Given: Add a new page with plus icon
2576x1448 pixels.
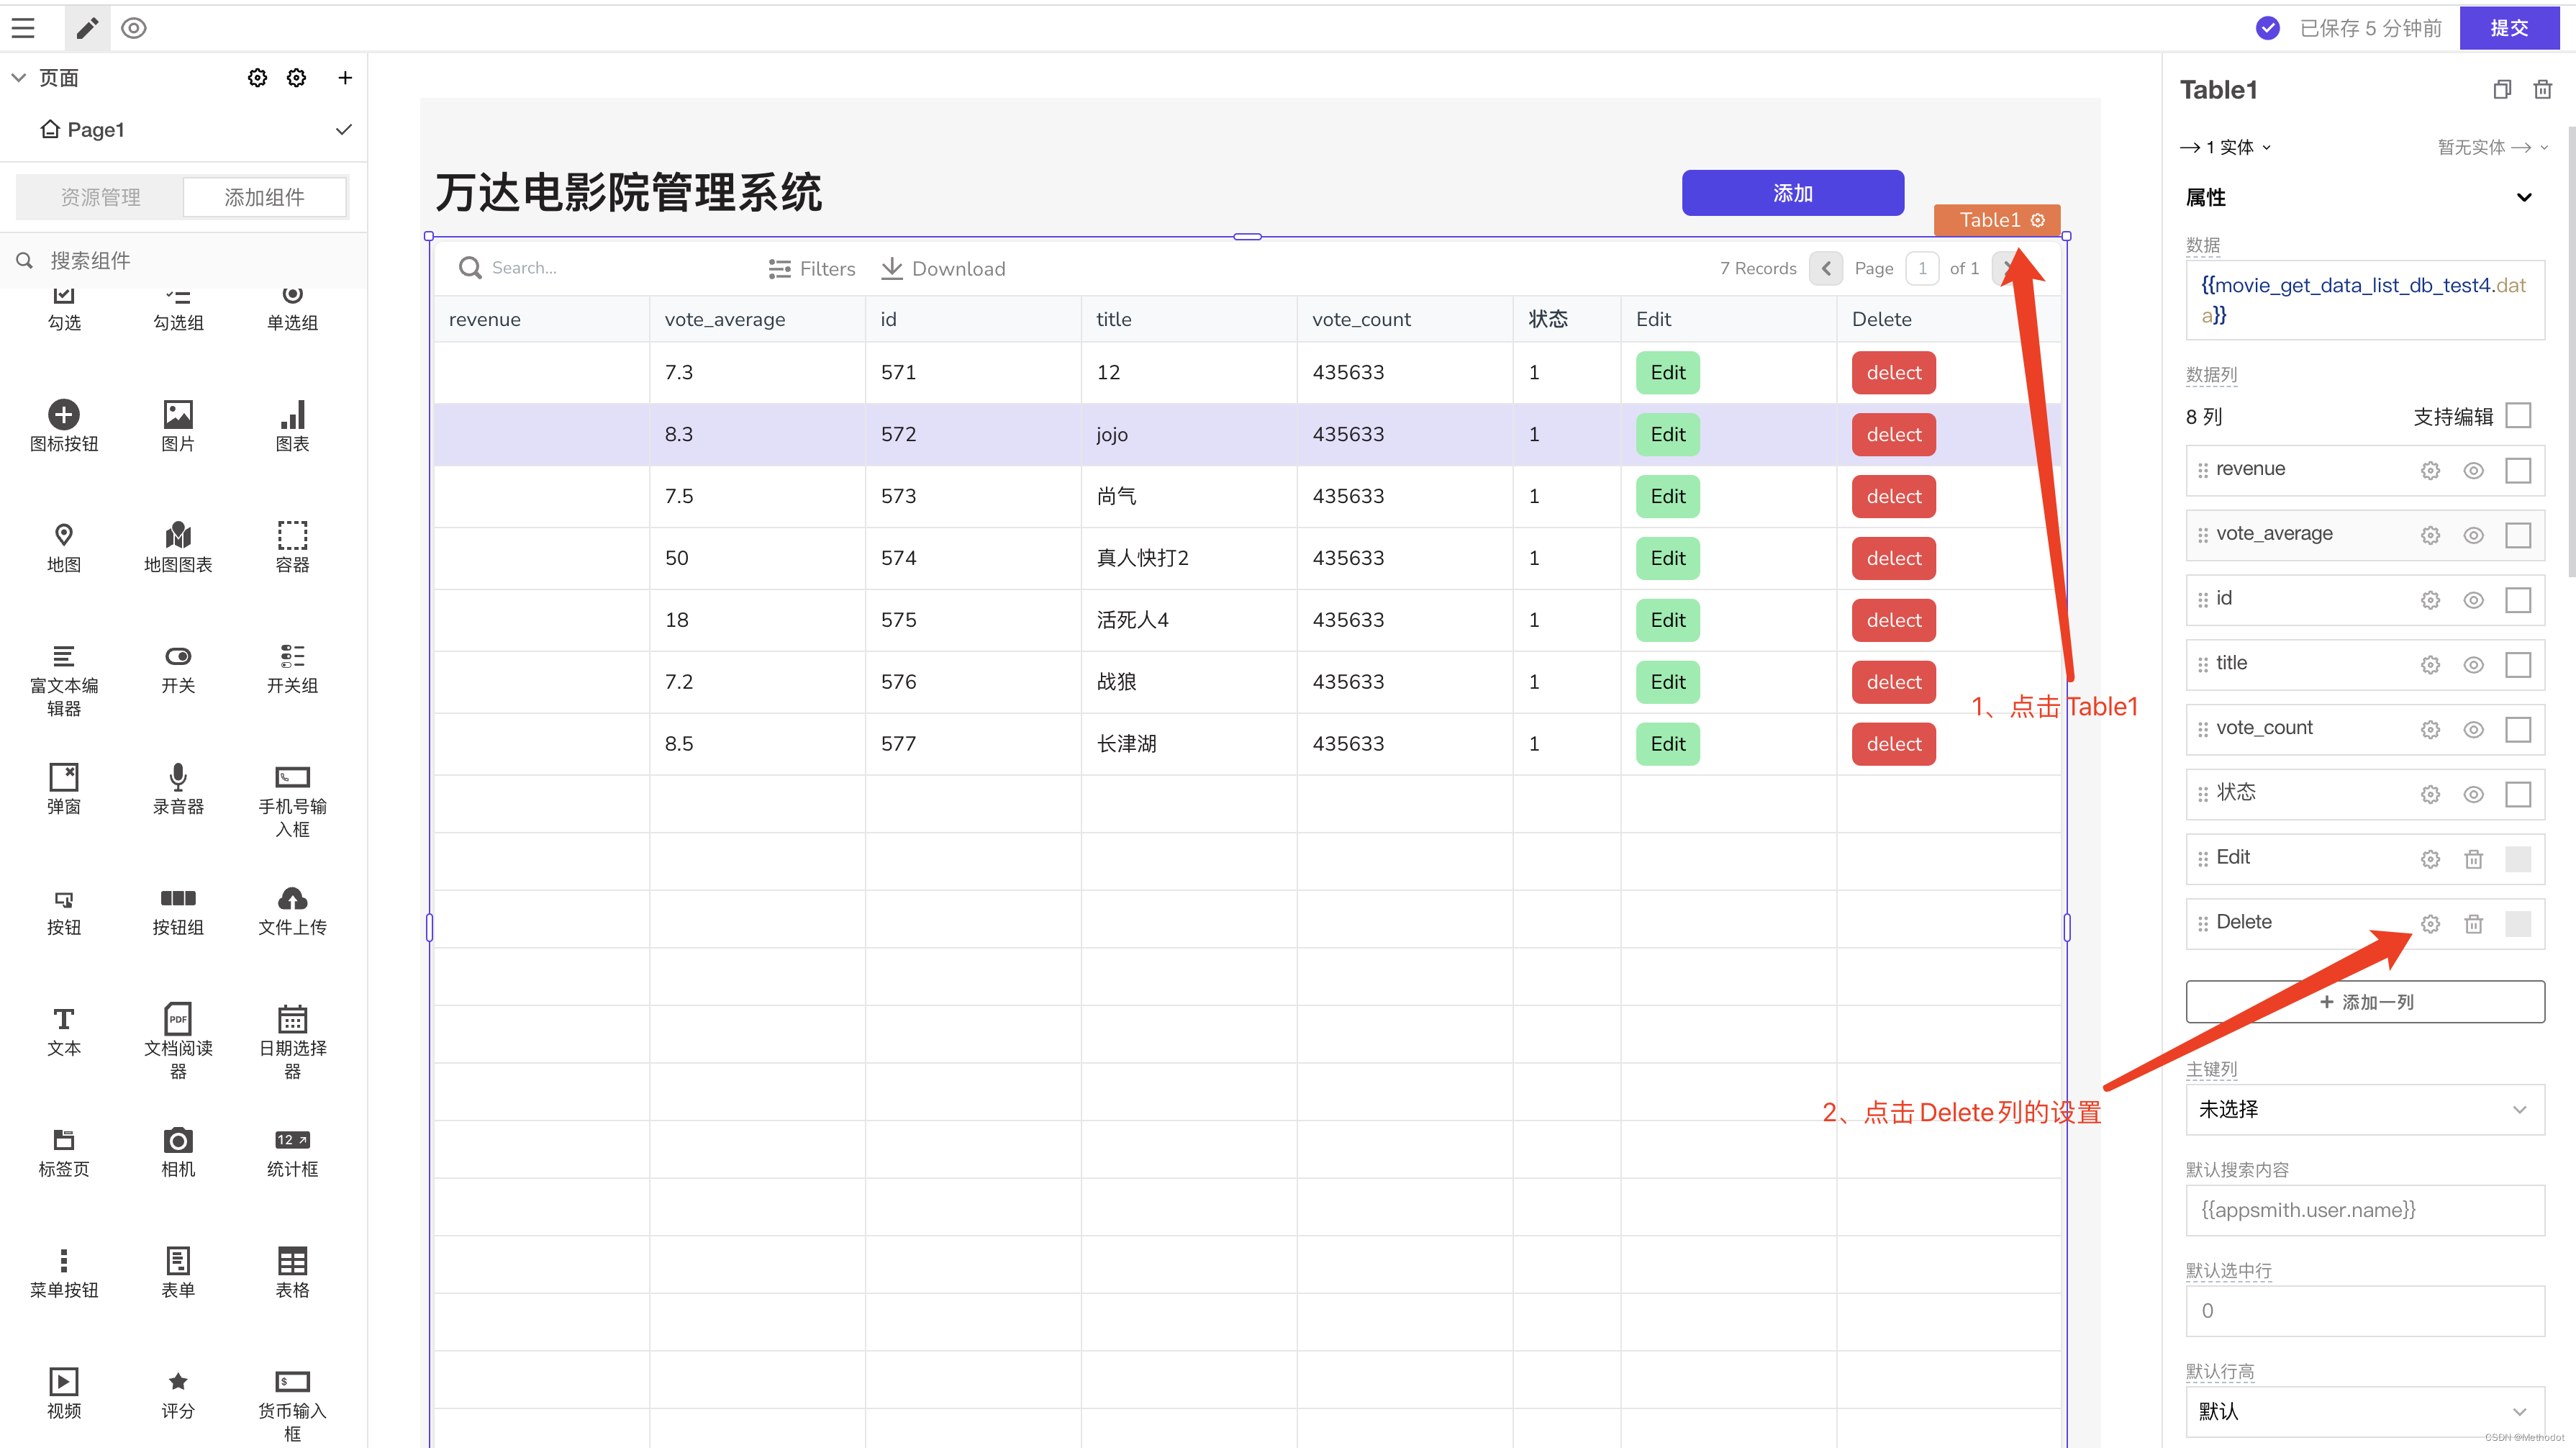Looking at the screenshot, I should 345,78.
